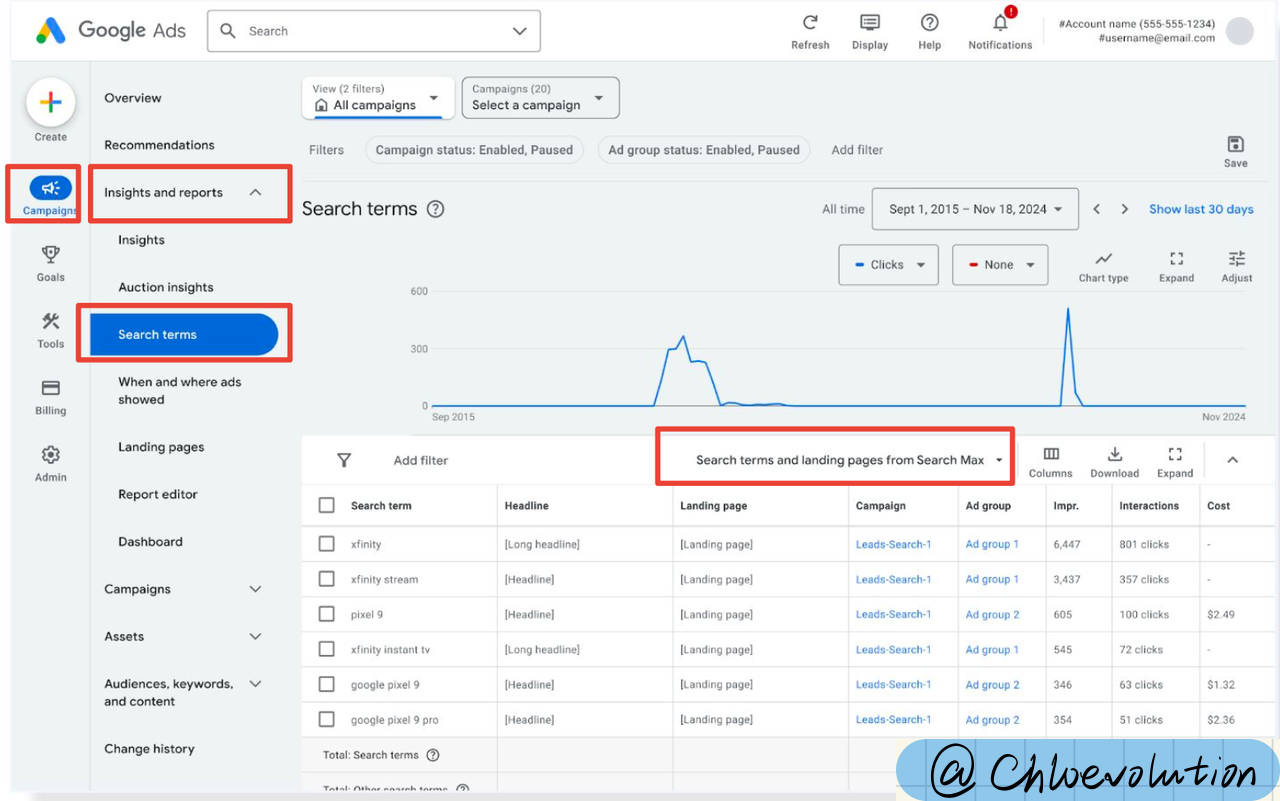
Task: Collapse the table with the up chevron
Action: (1233, 460)
